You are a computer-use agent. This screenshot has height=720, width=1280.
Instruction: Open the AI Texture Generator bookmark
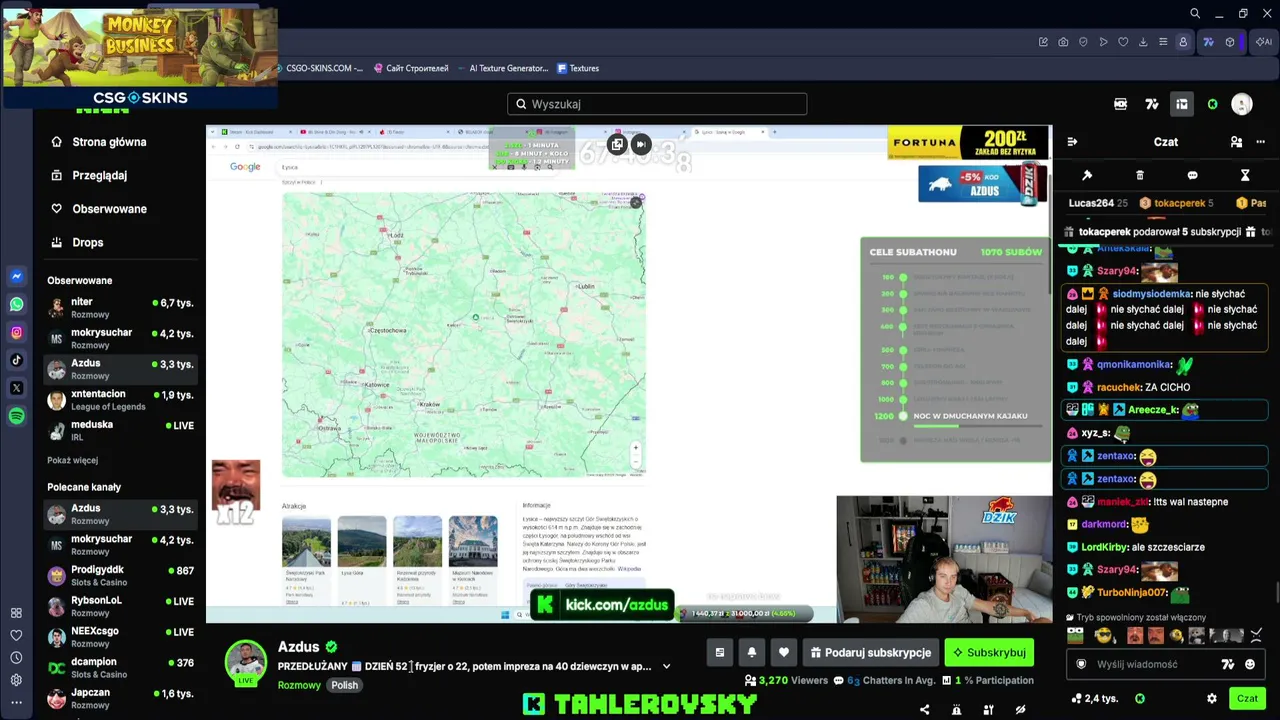tap(502, 68)
